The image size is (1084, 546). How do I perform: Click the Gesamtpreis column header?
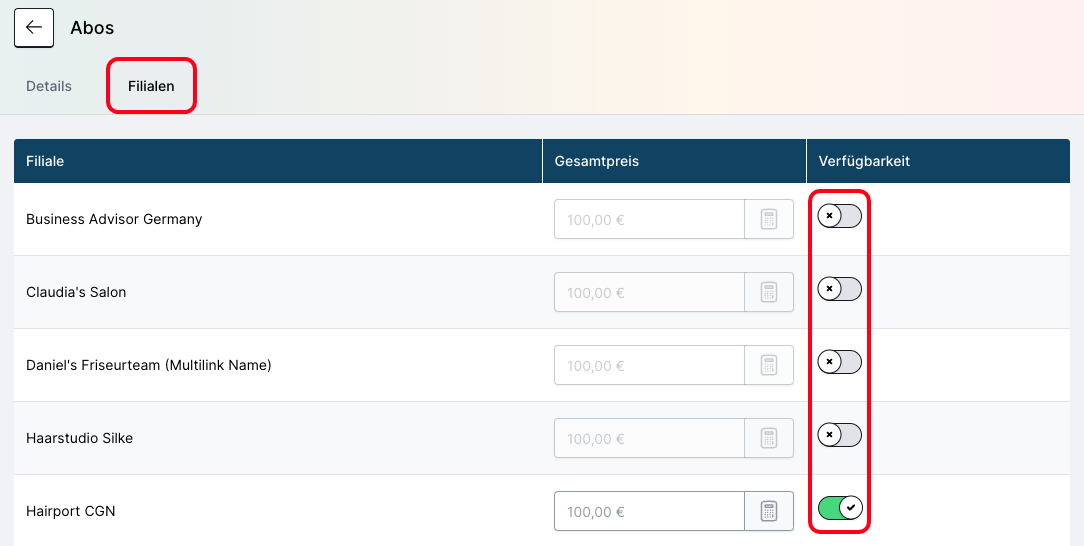tap(596, 161)
